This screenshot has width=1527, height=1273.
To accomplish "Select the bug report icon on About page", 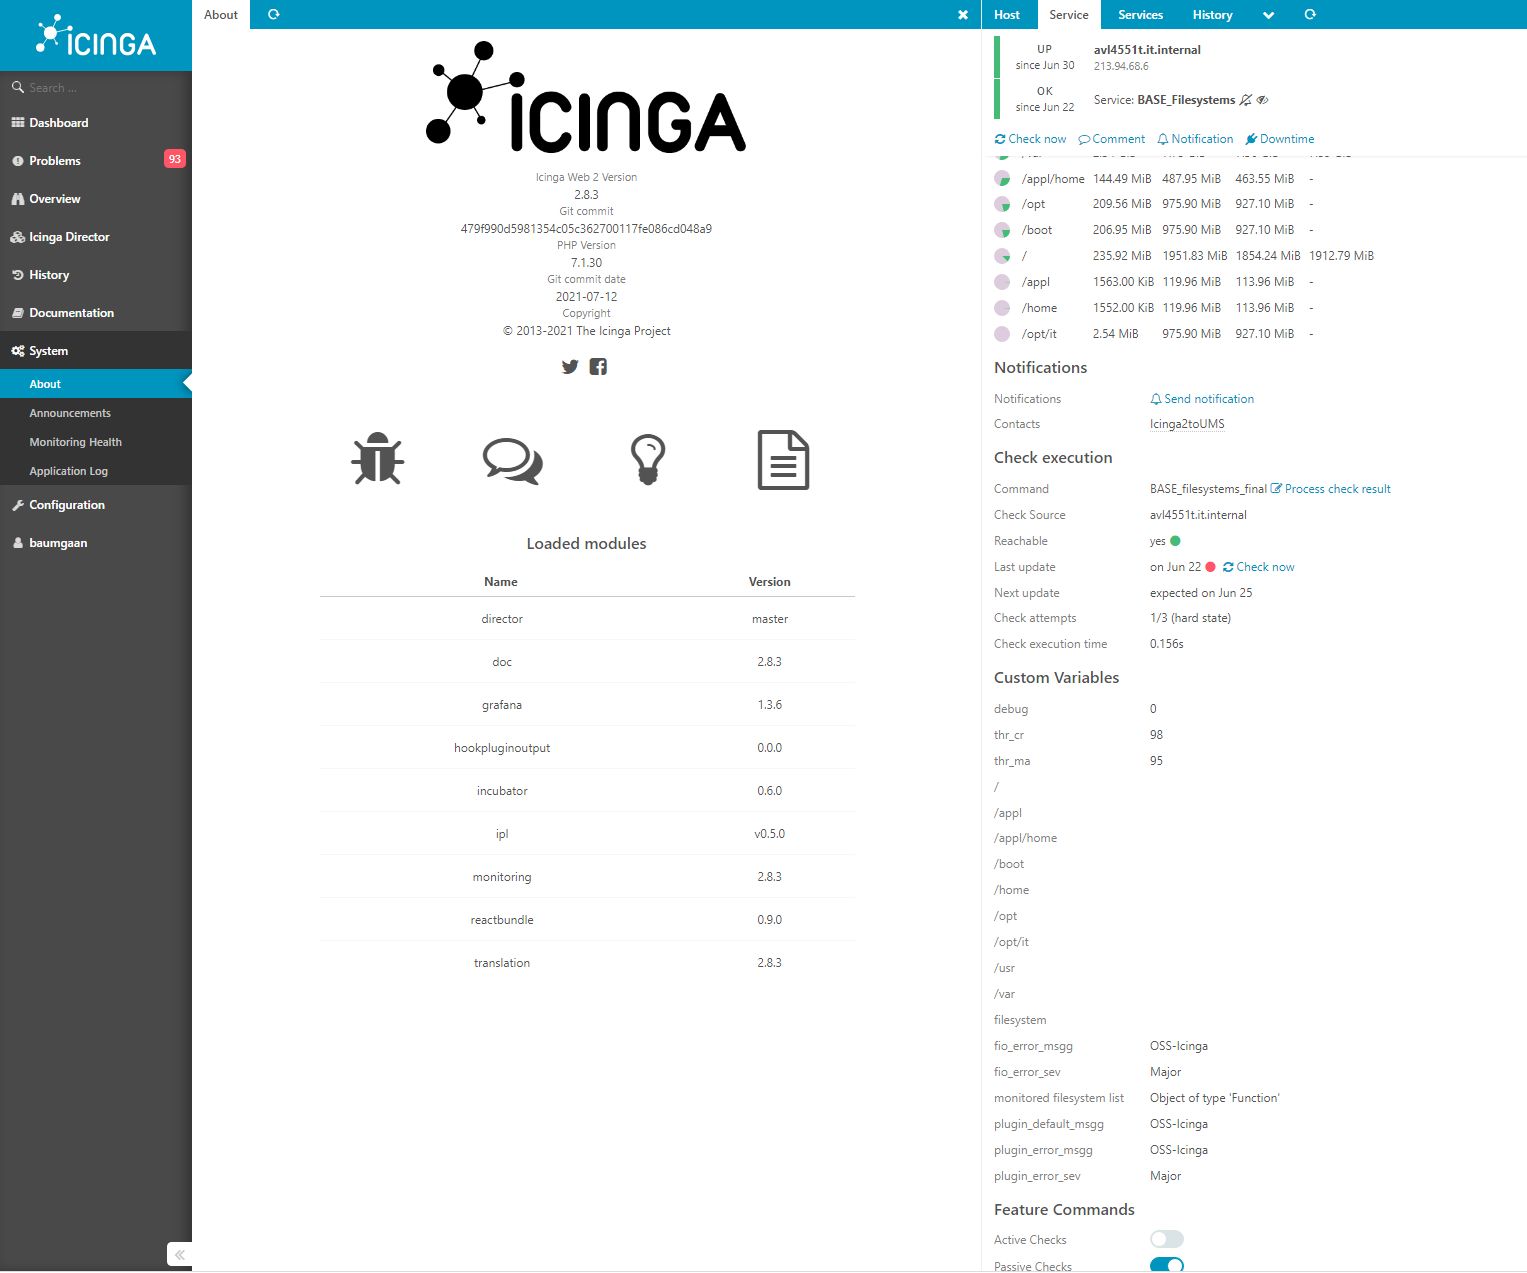I will [x=377, y=460].
